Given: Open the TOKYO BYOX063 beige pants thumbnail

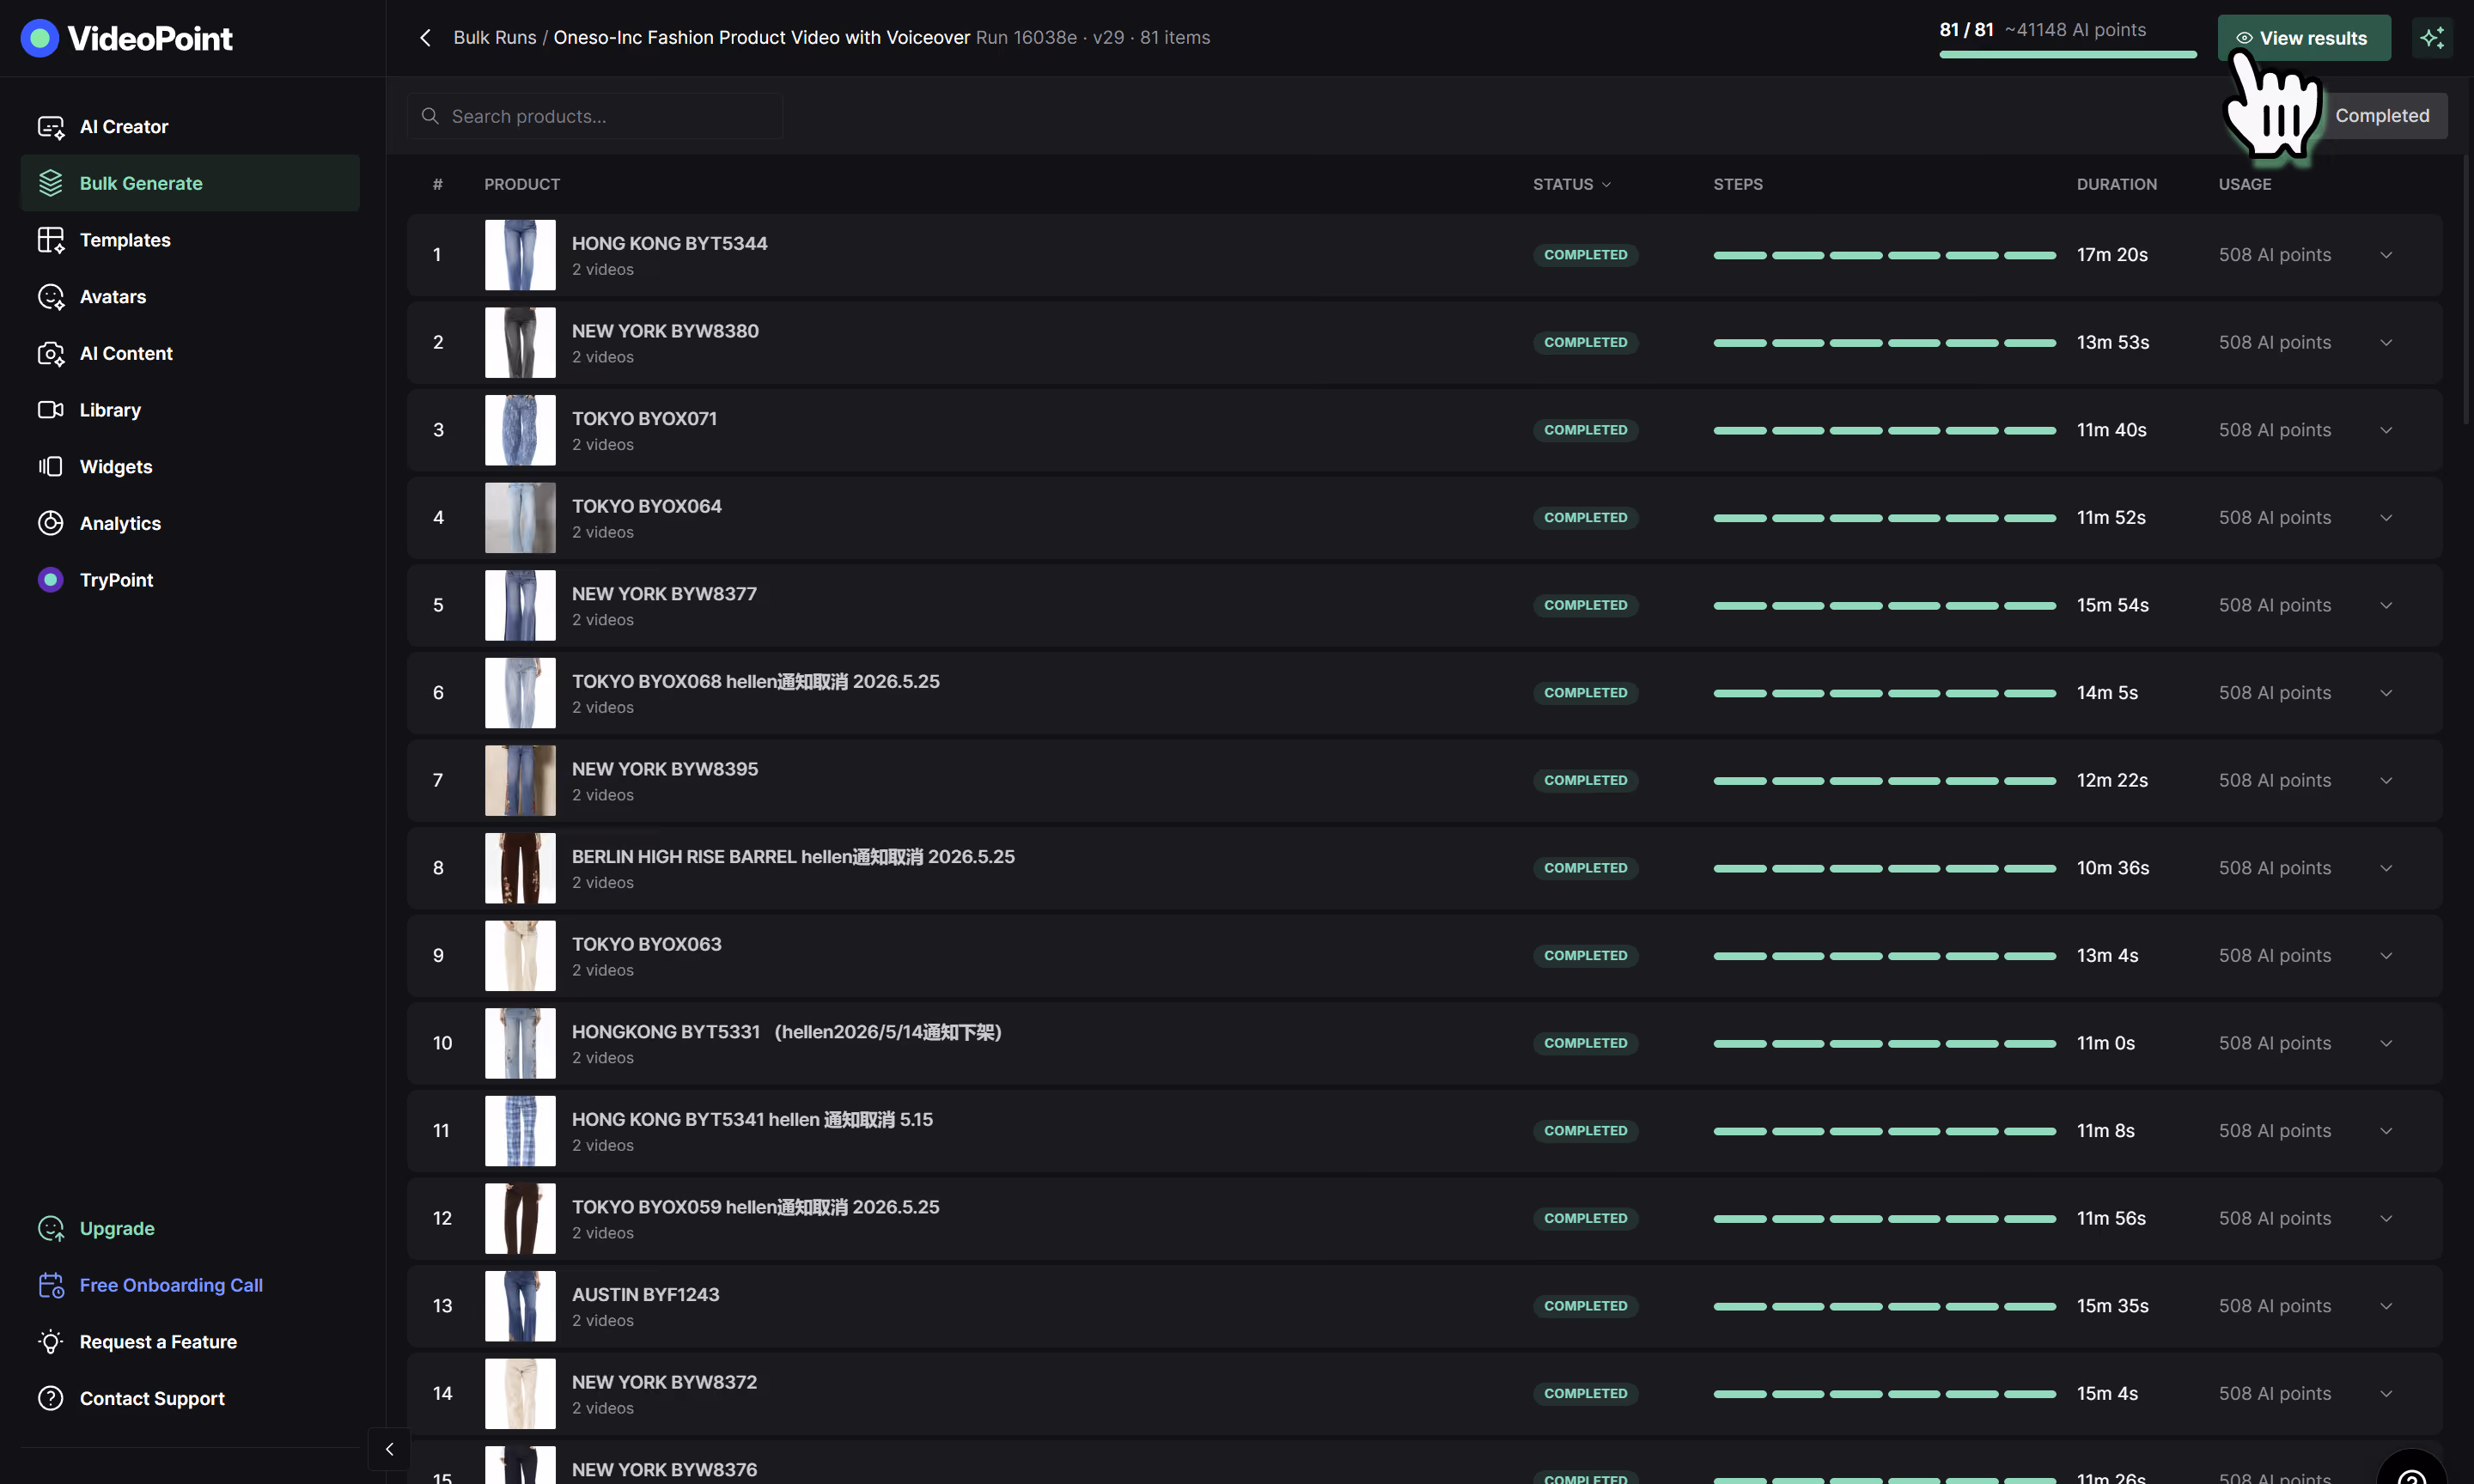Looking at the screenshot, I should pyautogui.click(x=520, y=956).
